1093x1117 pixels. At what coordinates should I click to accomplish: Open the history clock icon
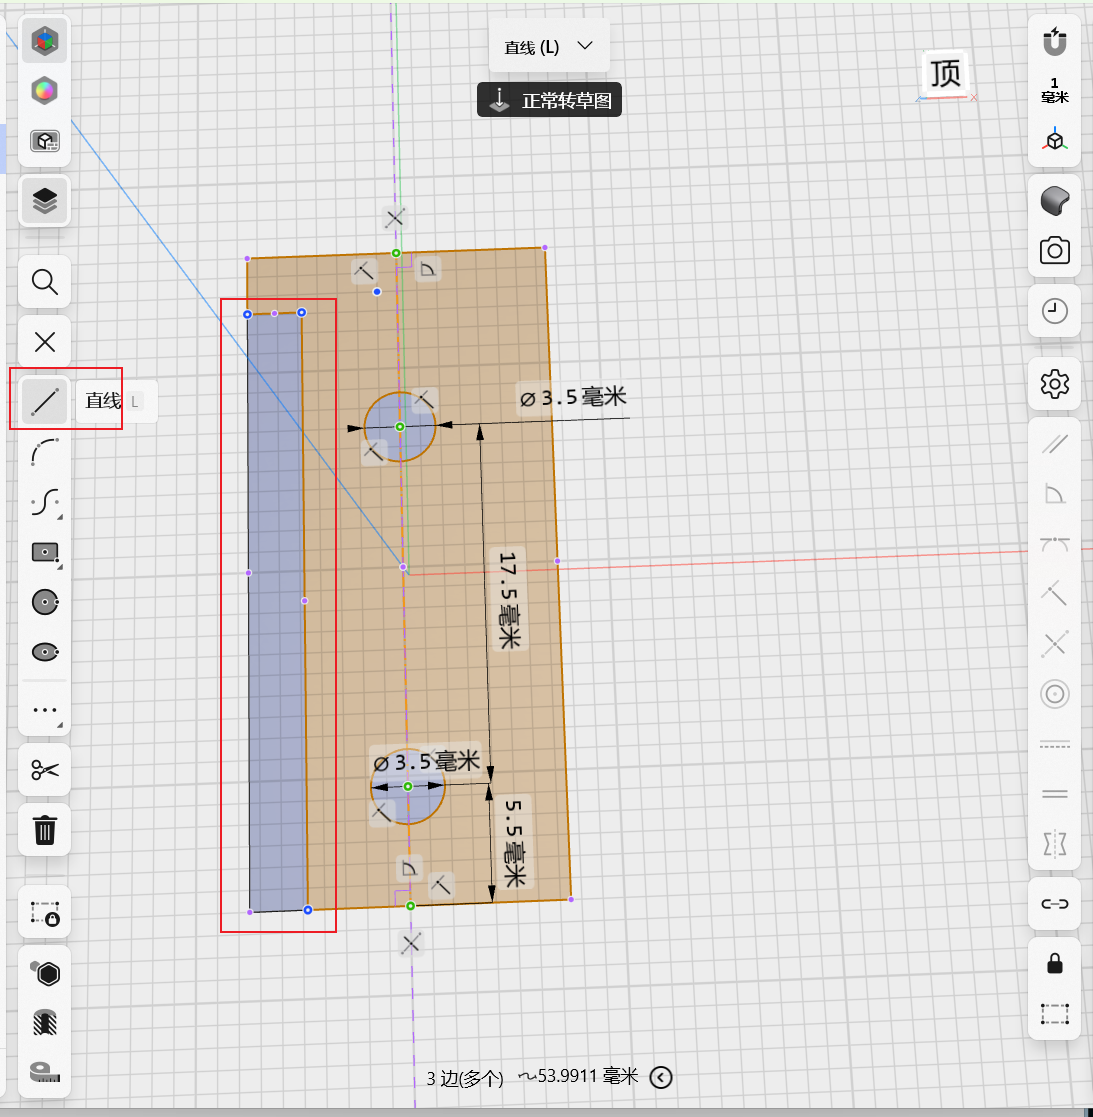pos(1055,311)
